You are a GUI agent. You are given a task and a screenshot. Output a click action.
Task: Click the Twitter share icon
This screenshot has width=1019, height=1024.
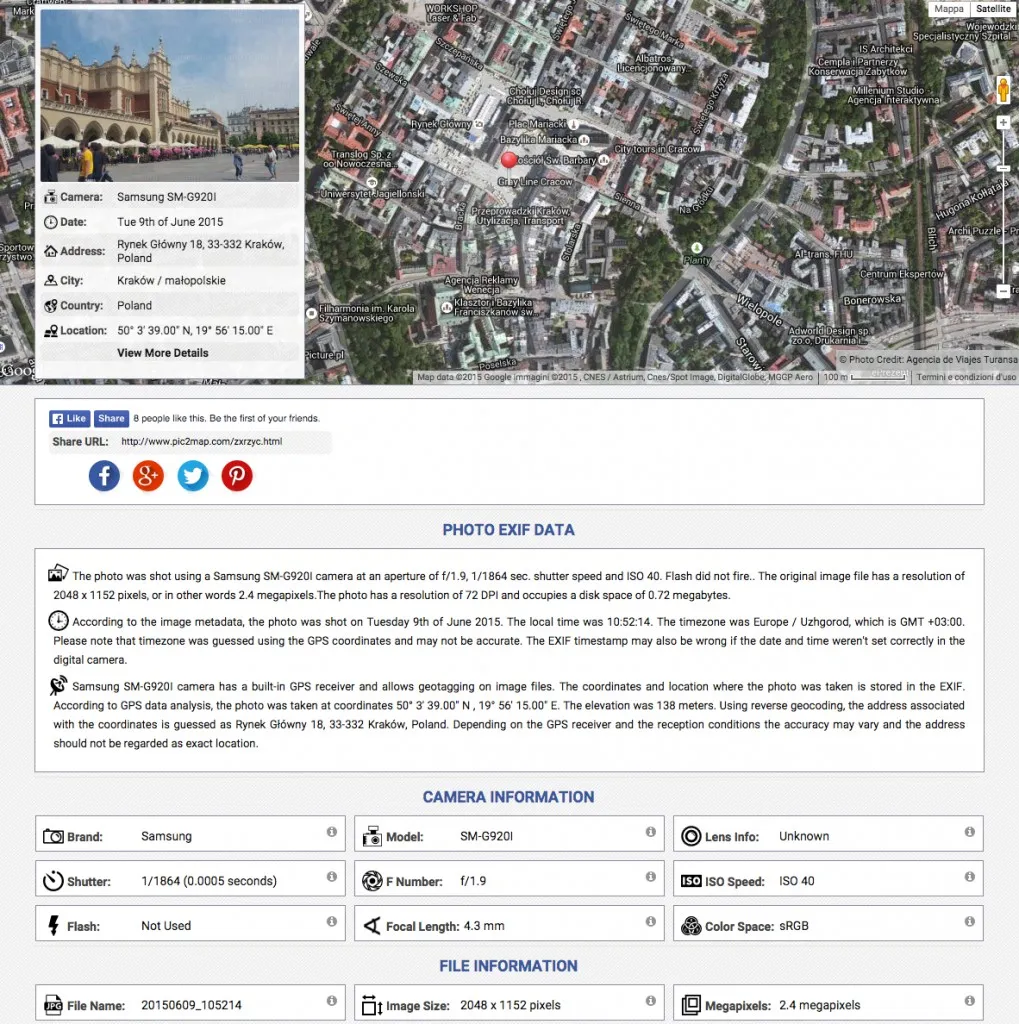click(192, 476)
